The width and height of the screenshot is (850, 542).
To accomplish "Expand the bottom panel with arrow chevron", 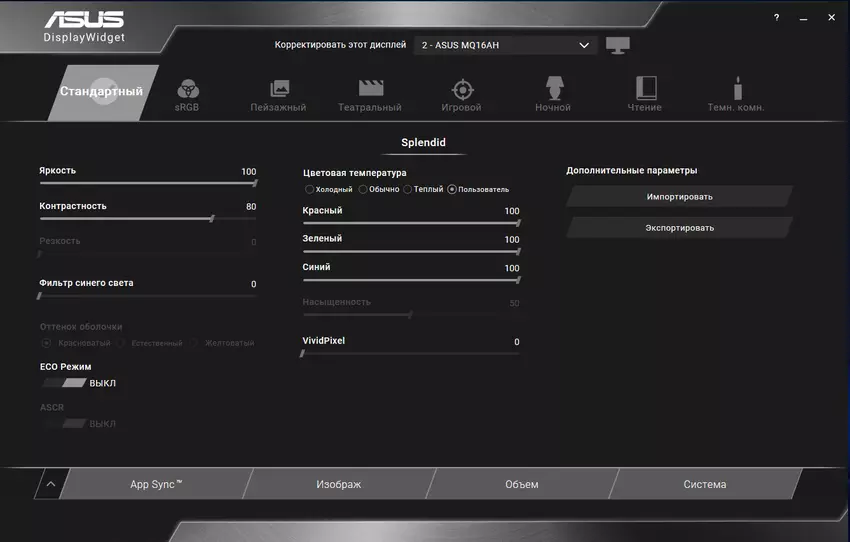I will [x=50, y=484].
